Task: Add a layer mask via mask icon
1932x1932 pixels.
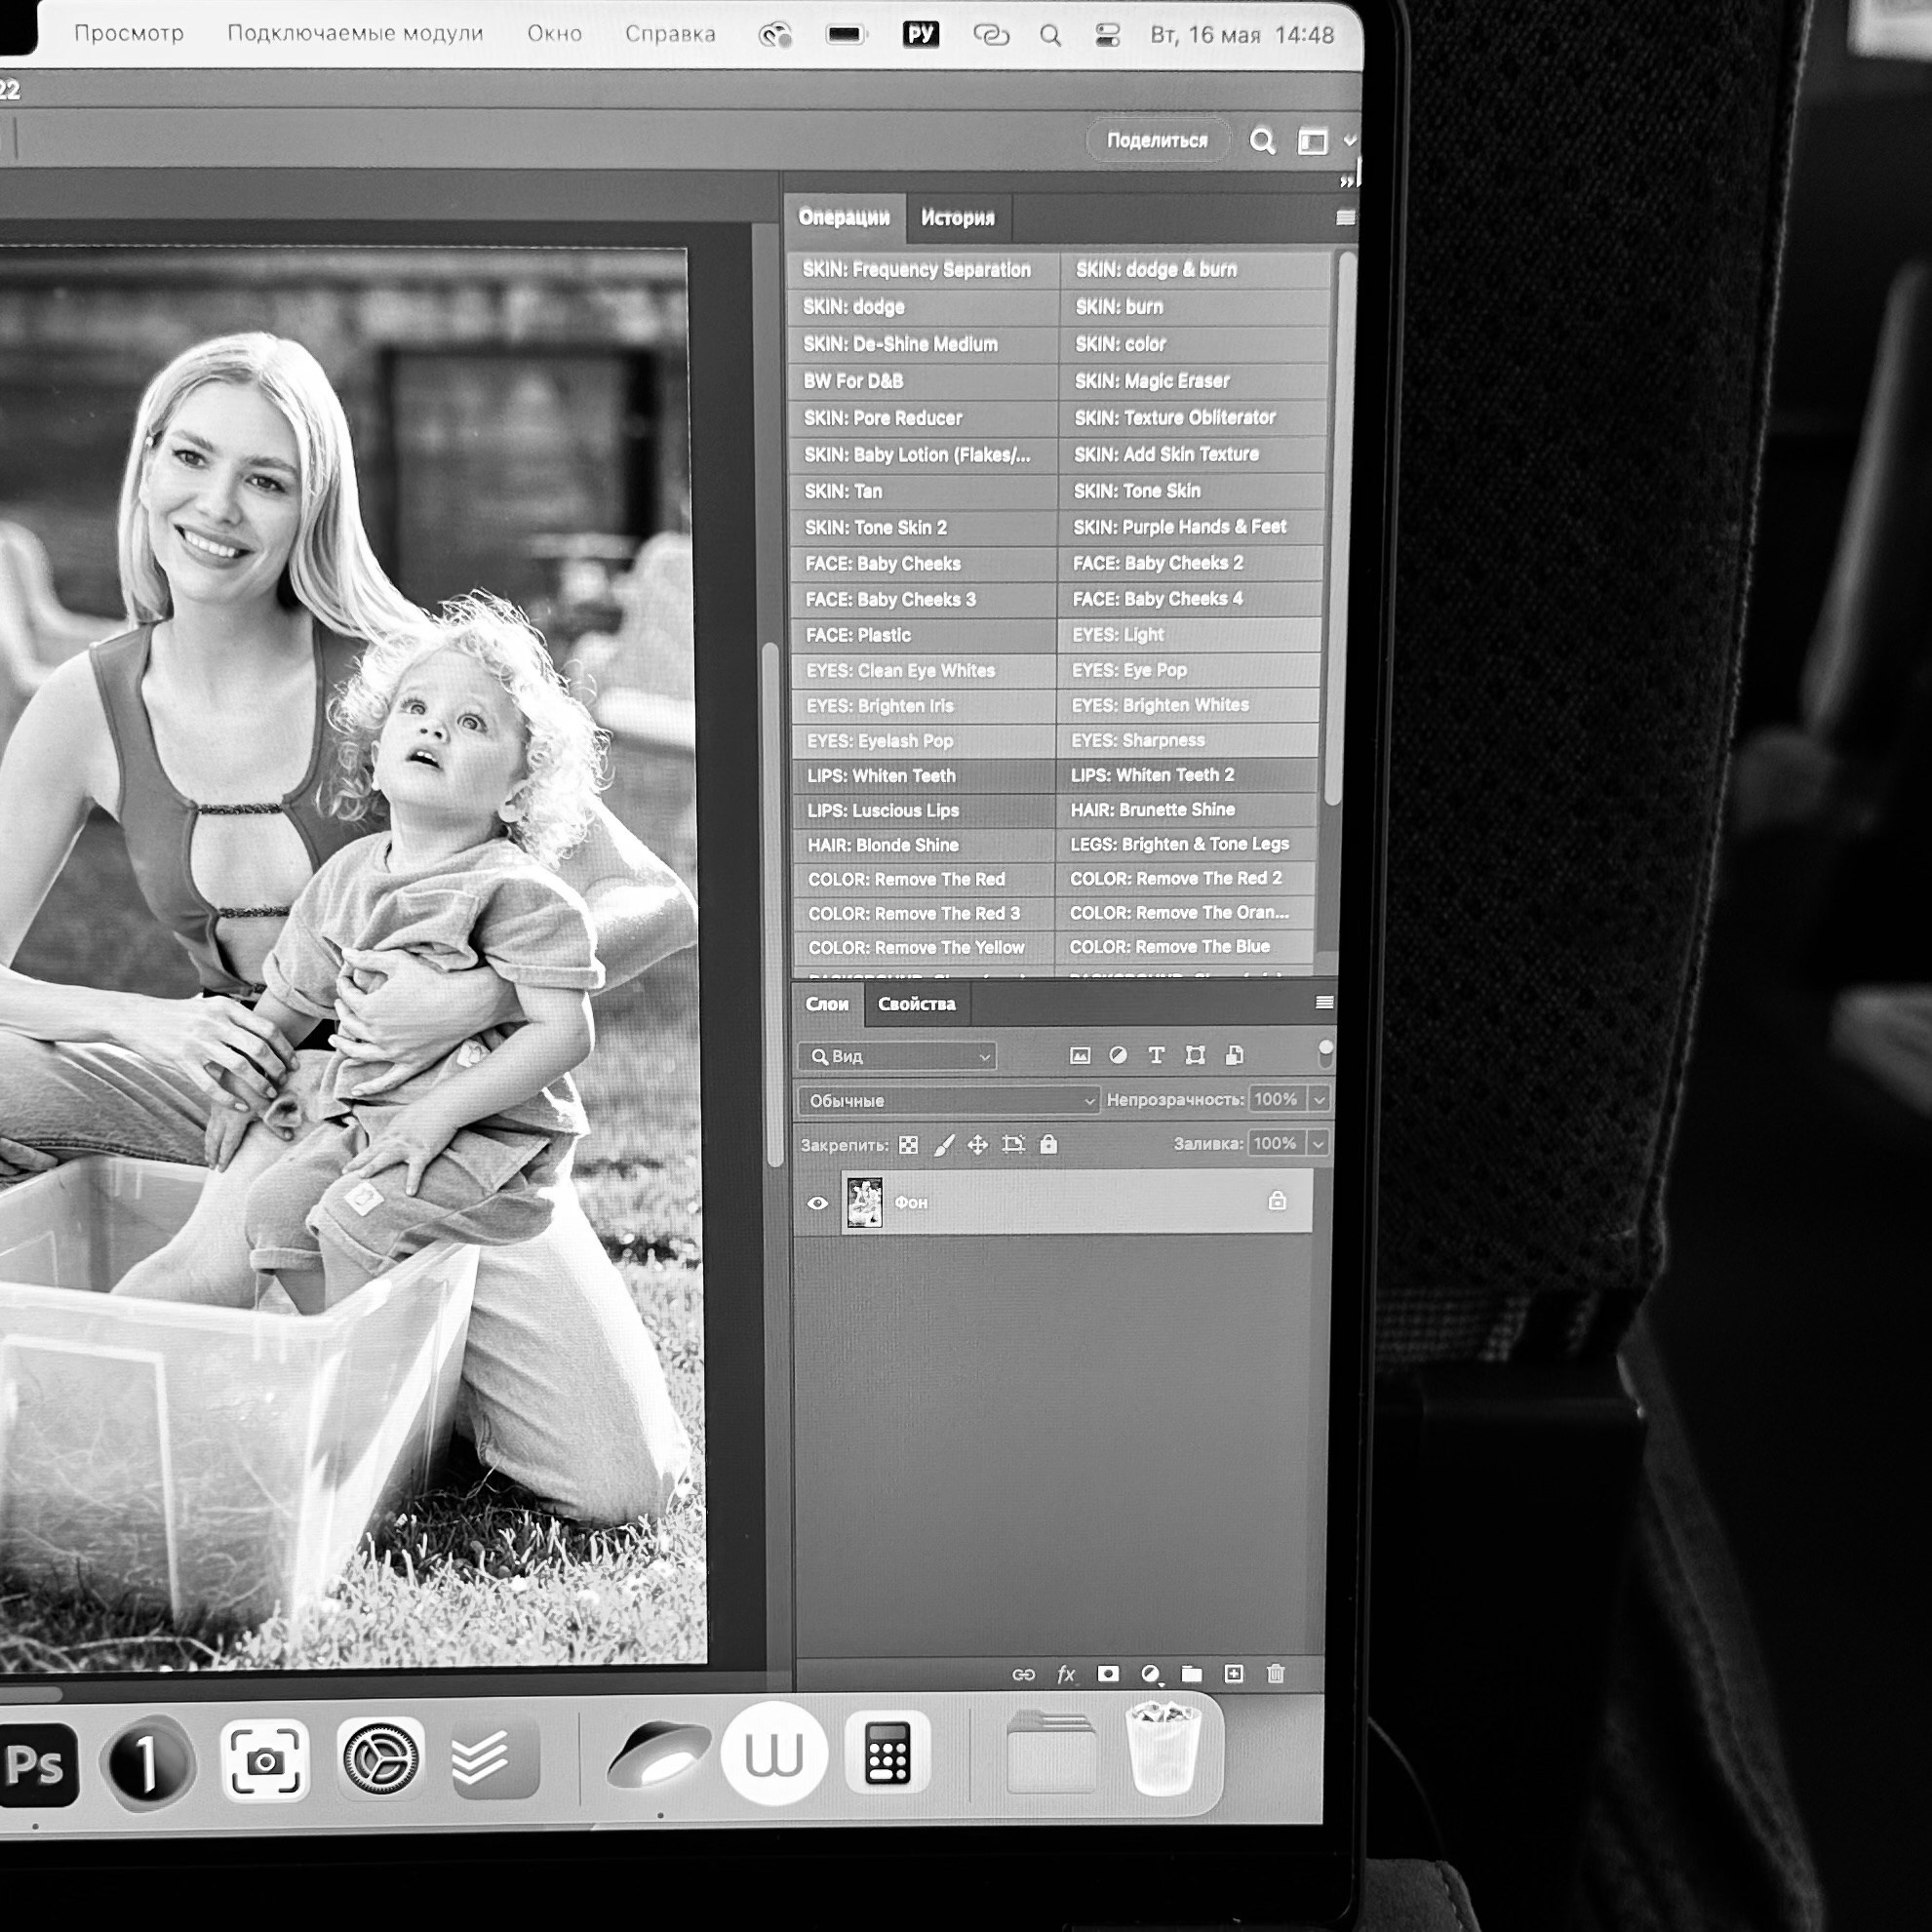Action: click(1108, 1674)
